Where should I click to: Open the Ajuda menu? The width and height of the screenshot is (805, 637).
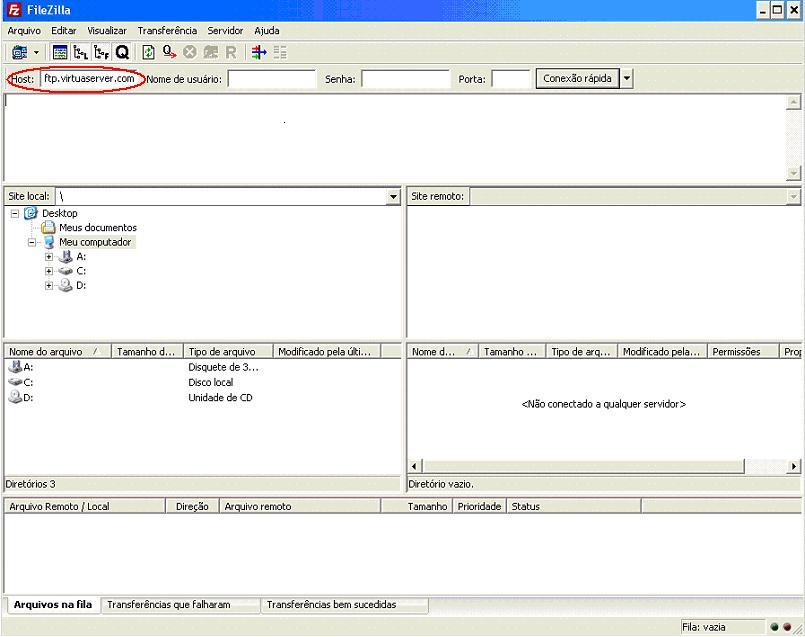click(267, 31)
